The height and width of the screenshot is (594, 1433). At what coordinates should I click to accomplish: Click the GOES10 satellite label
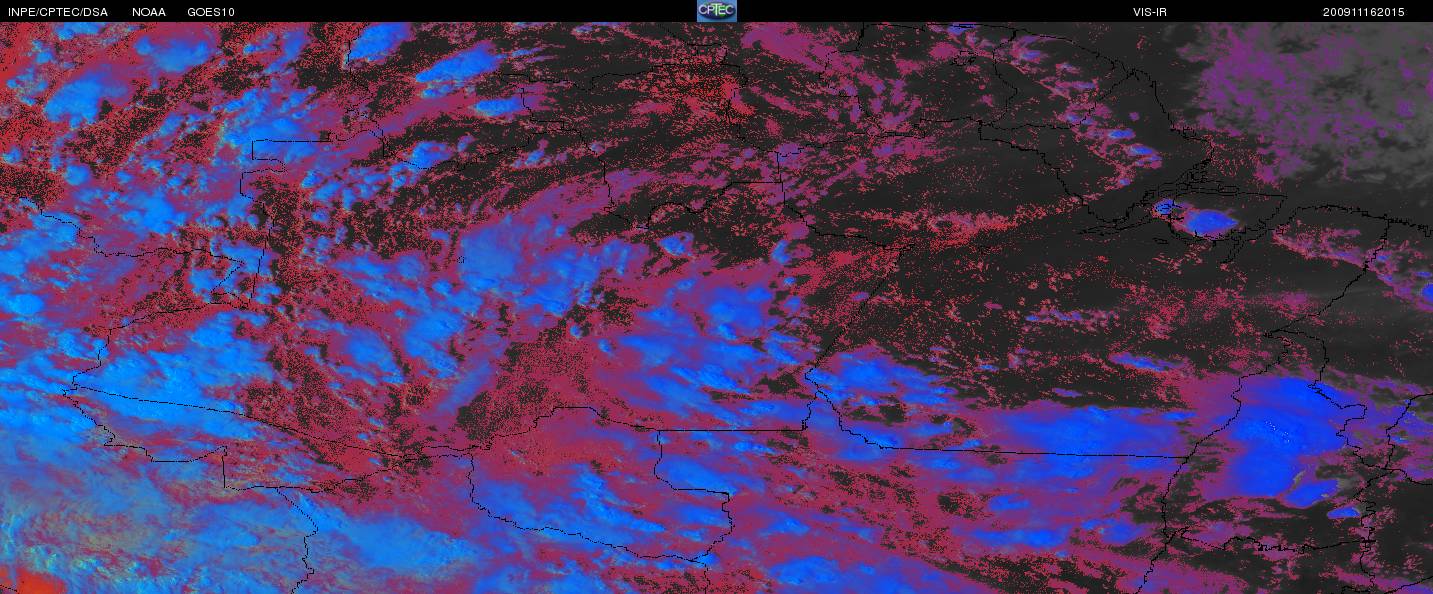pyautogui.click(x=211, y=12)
